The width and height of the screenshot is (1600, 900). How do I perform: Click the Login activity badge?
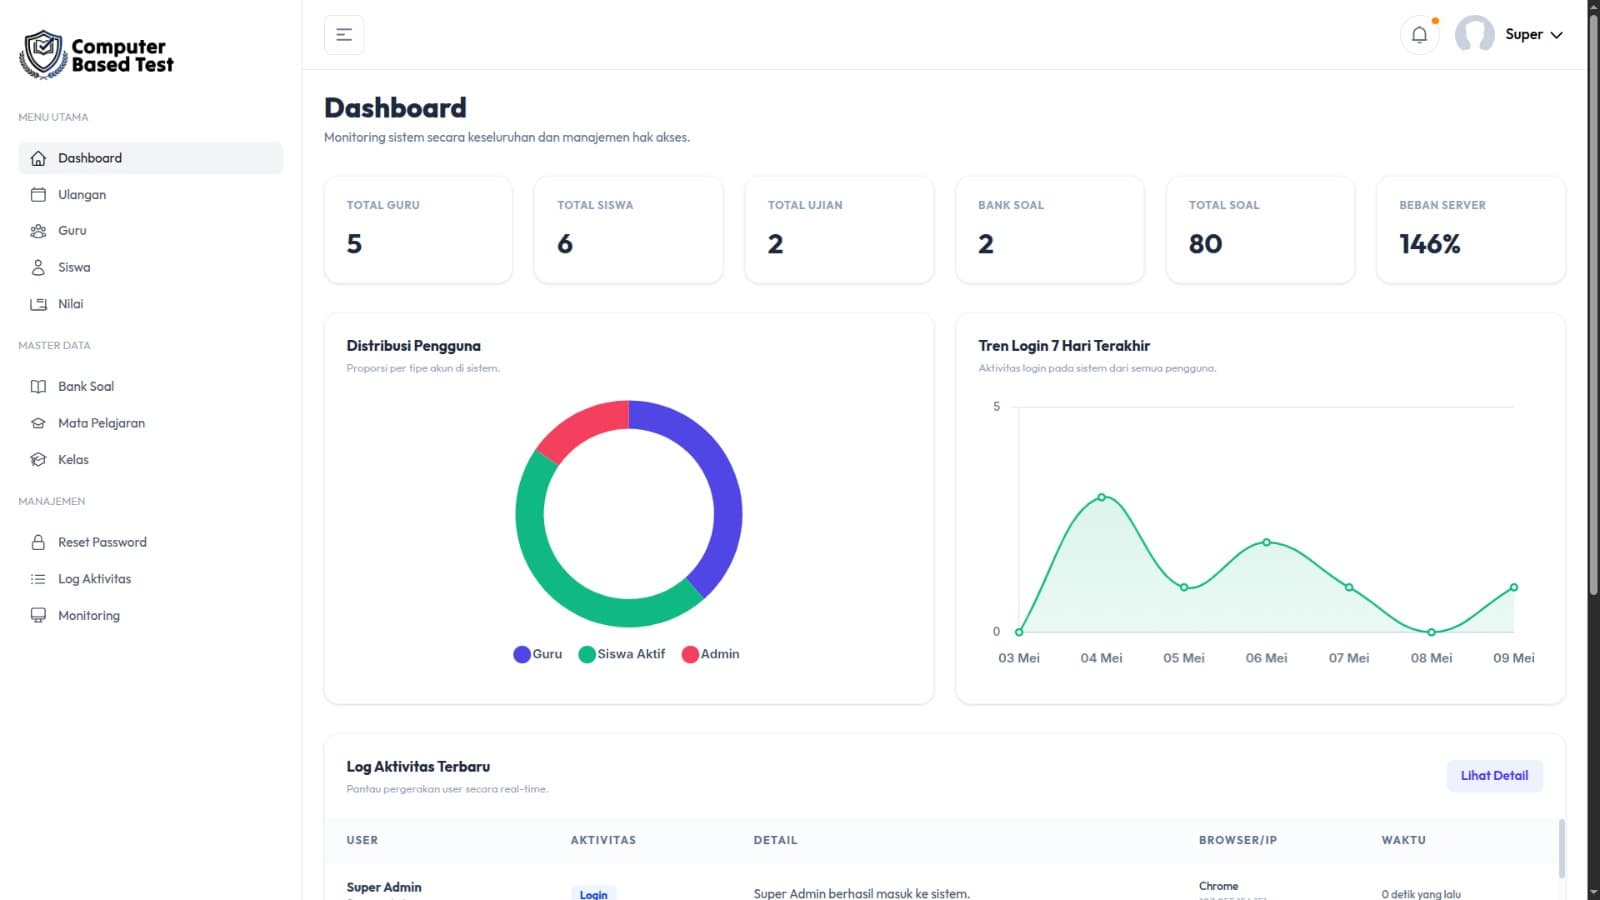point(593,894)
